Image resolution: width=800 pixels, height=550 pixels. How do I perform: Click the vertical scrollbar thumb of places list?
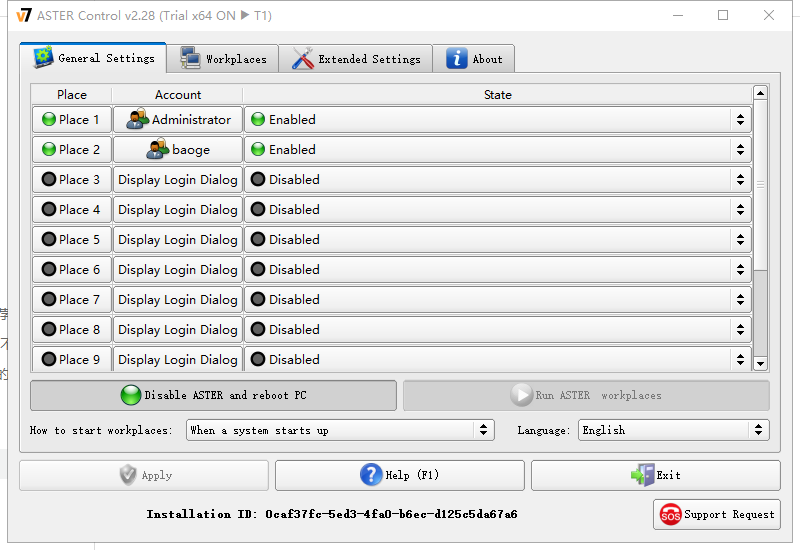coord(760,185)
